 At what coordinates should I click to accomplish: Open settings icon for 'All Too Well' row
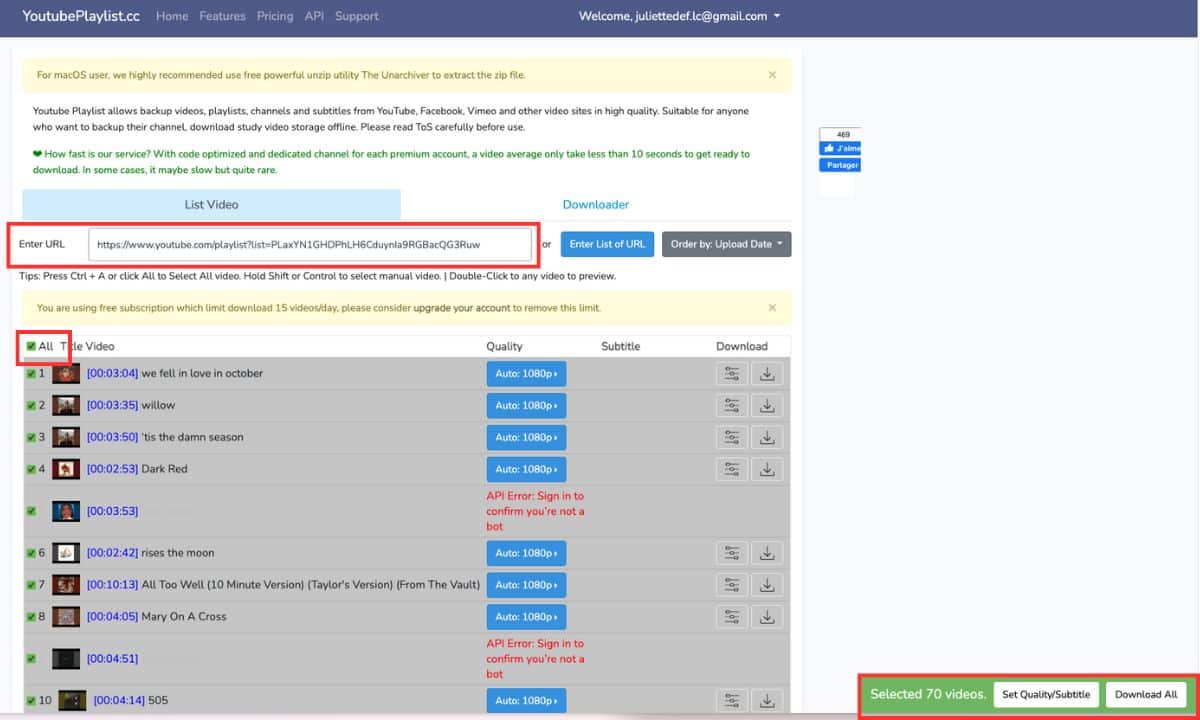coord(732,586)
